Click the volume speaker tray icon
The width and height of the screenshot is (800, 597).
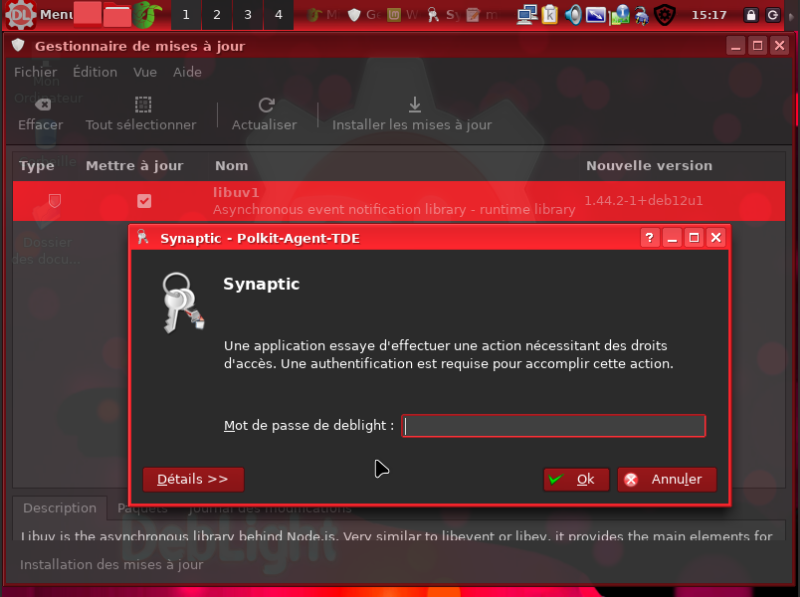pos(573,15)
